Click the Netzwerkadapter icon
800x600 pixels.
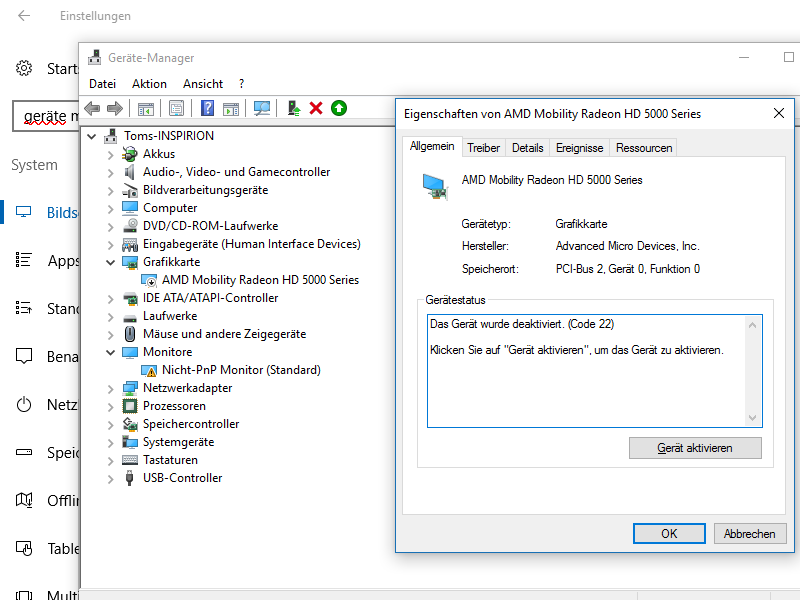click(x=130, y=388)
